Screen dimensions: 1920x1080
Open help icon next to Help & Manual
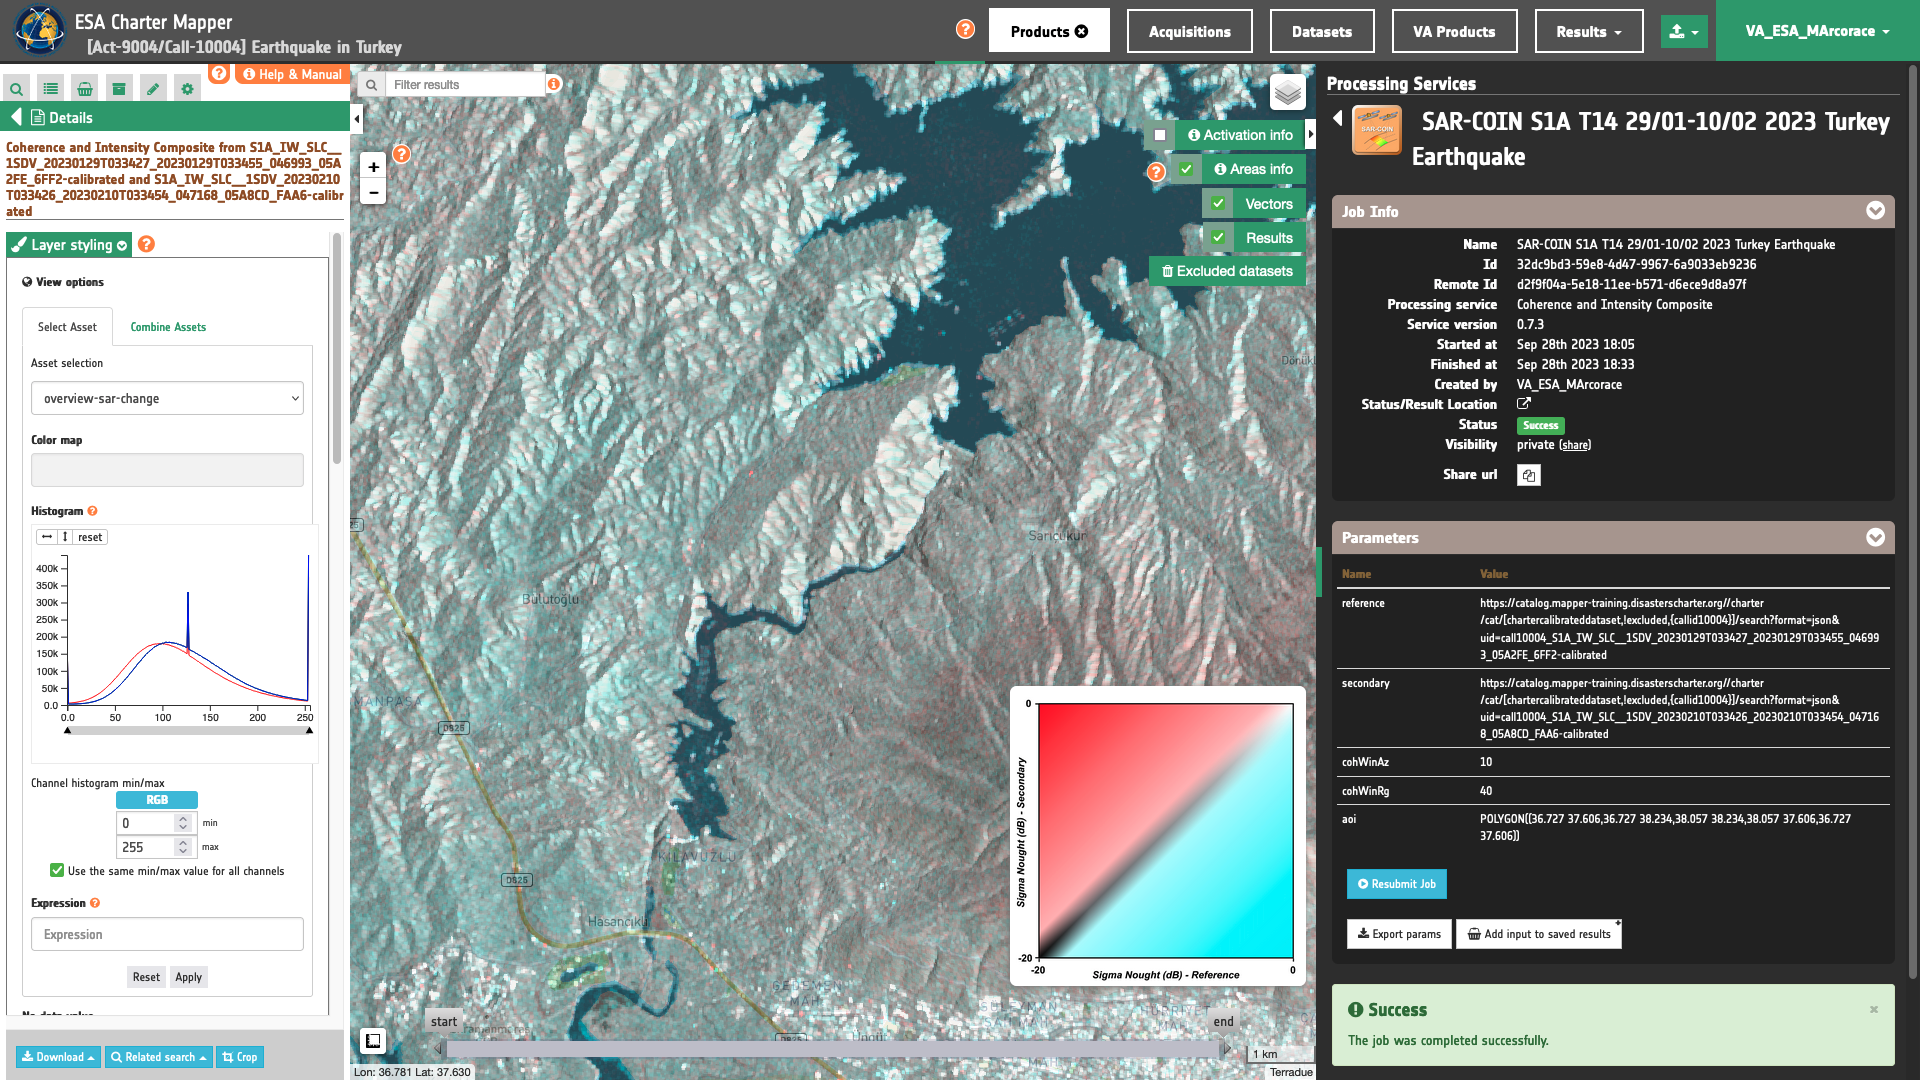pyautogui.click(x=219, y=73)
